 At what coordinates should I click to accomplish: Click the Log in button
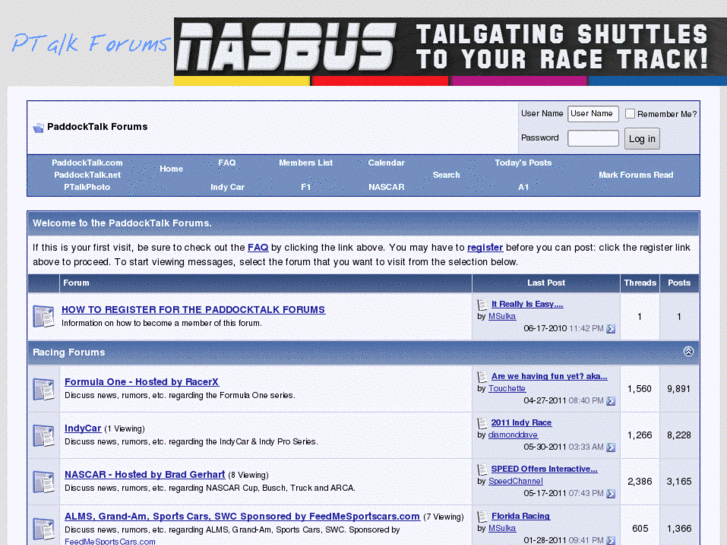click(642, 139)
